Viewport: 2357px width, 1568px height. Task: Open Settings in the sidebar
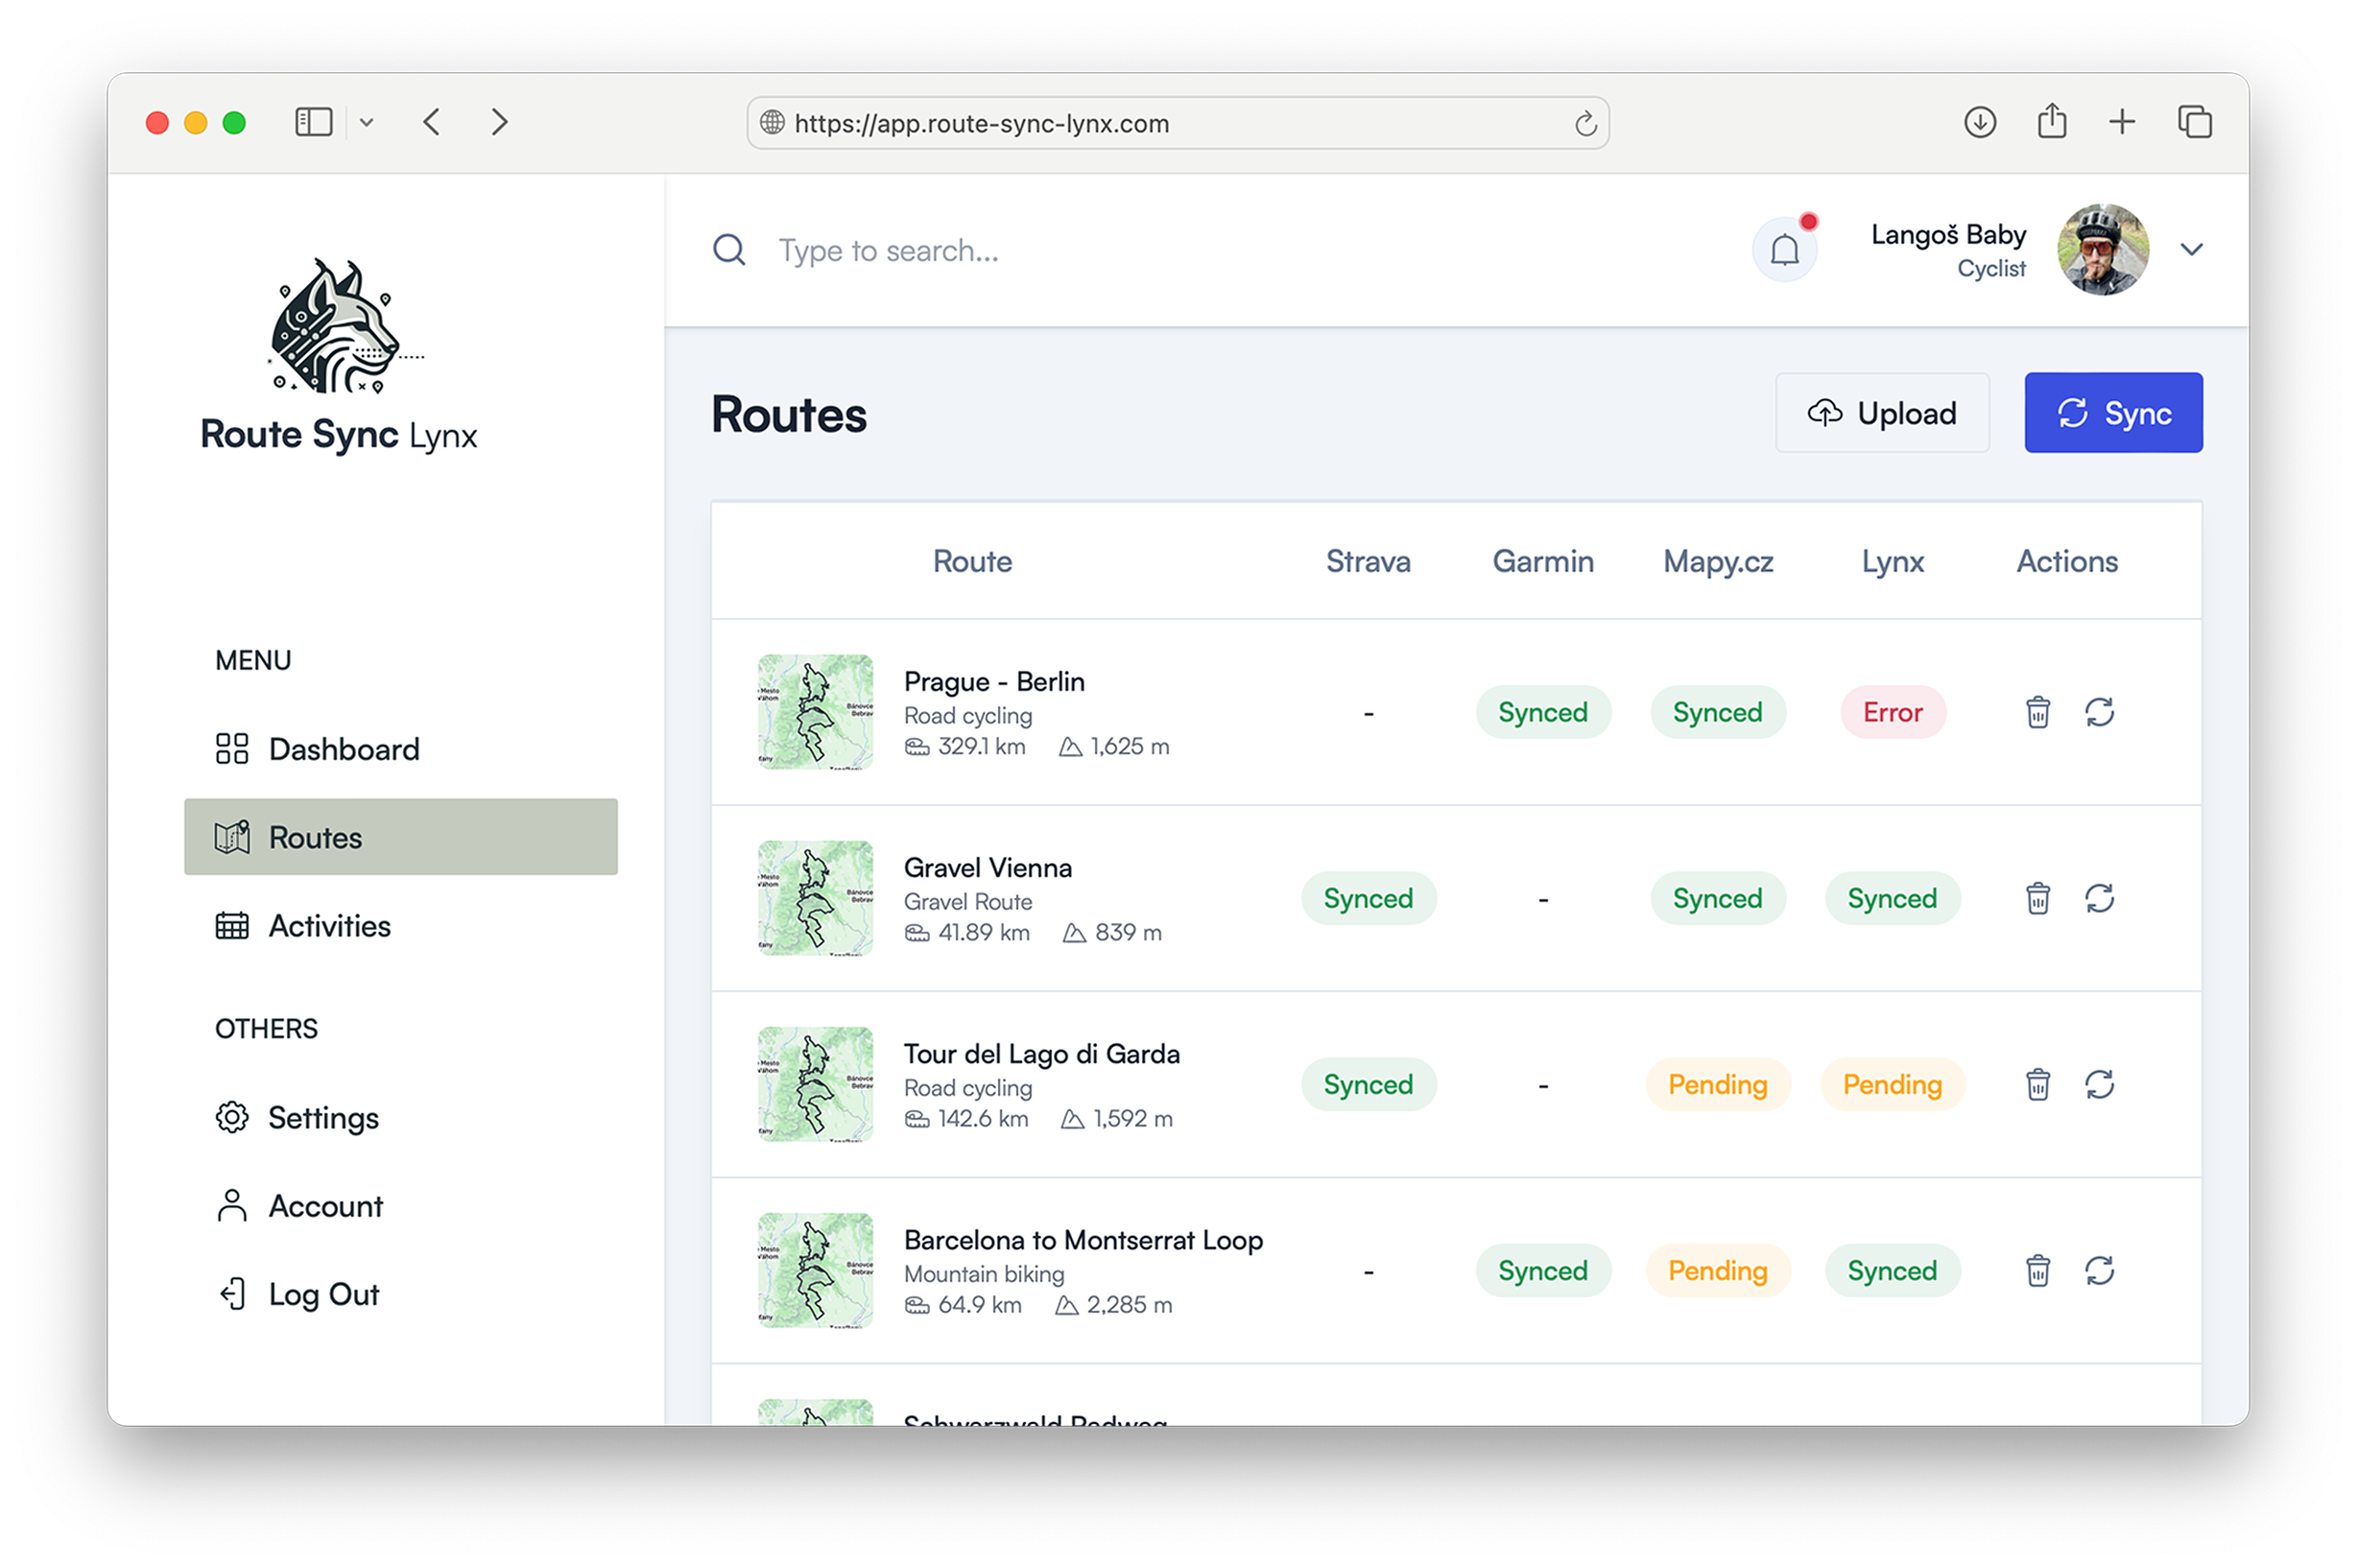(323, 1117)
